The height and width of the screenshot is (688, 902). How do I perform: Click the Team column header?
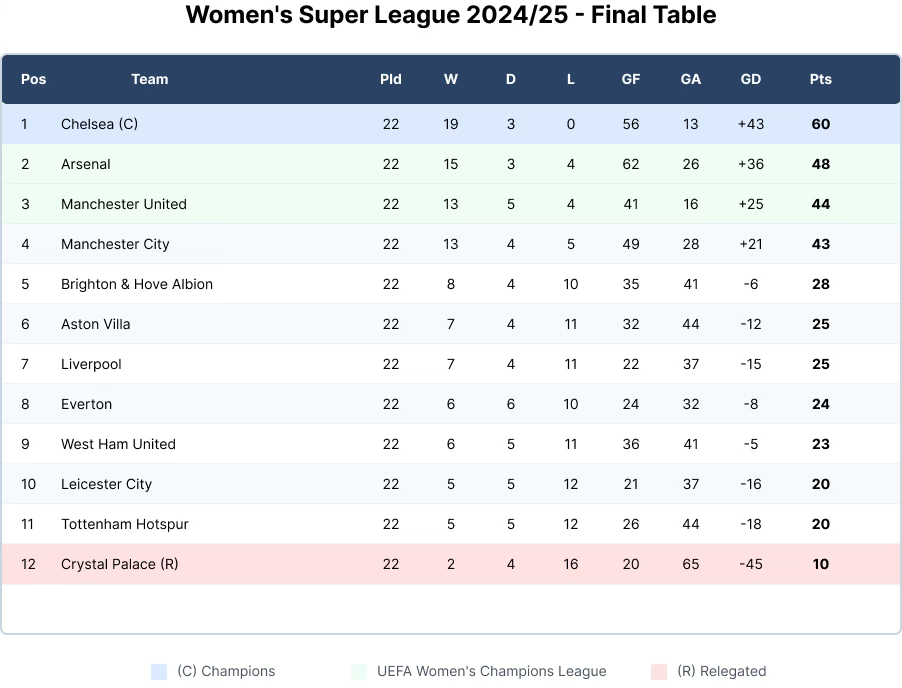coord(150,79)
